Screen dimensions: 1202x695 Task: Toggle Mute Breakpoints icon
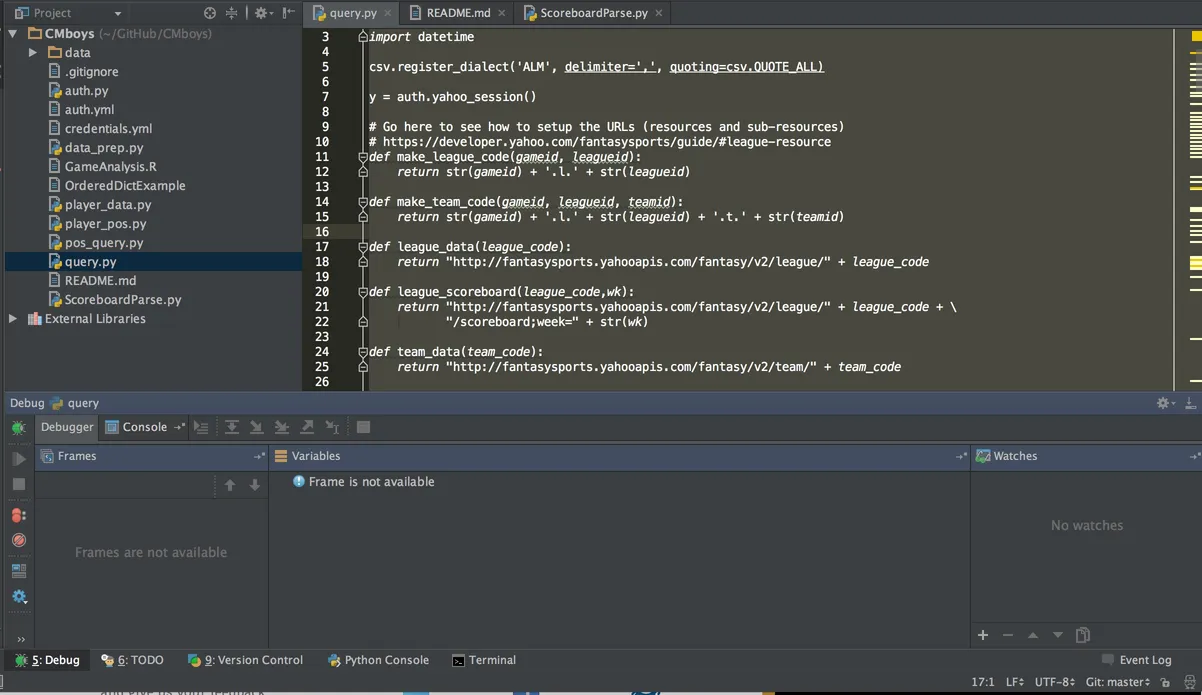click(x=18, y=540)
